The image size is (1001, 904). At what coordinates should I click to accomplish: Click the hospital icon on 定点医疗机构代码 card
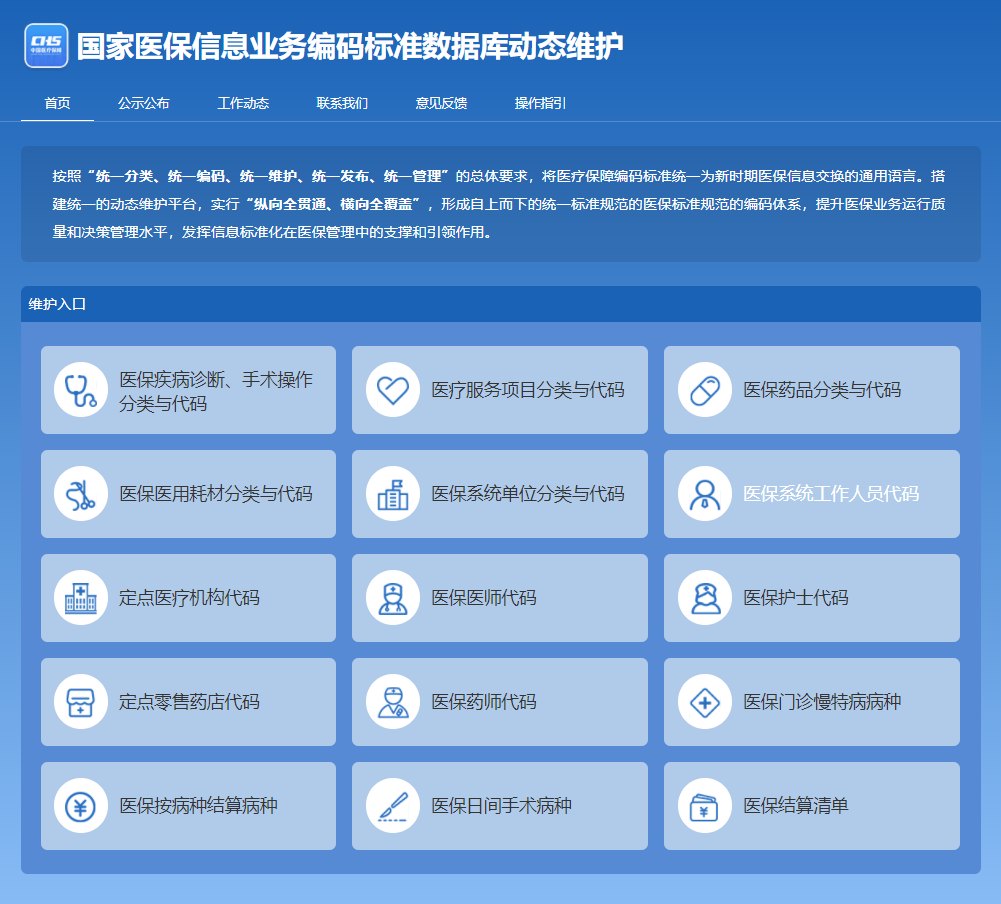click(81, 598)
